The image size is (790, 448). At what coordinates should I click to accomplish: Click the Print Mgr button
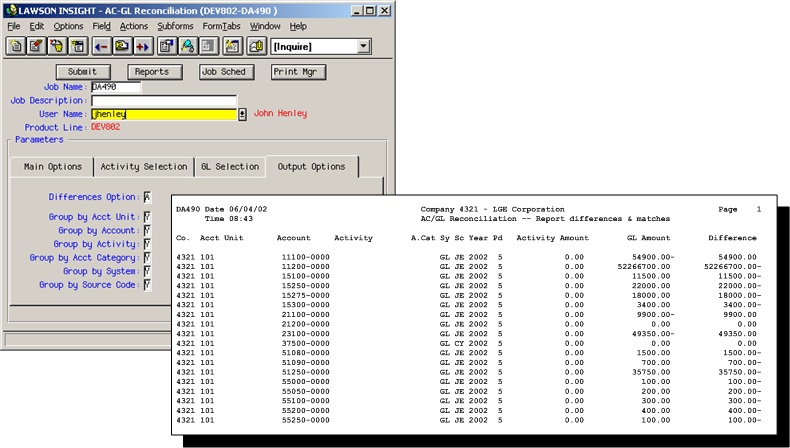pos(298,72)
